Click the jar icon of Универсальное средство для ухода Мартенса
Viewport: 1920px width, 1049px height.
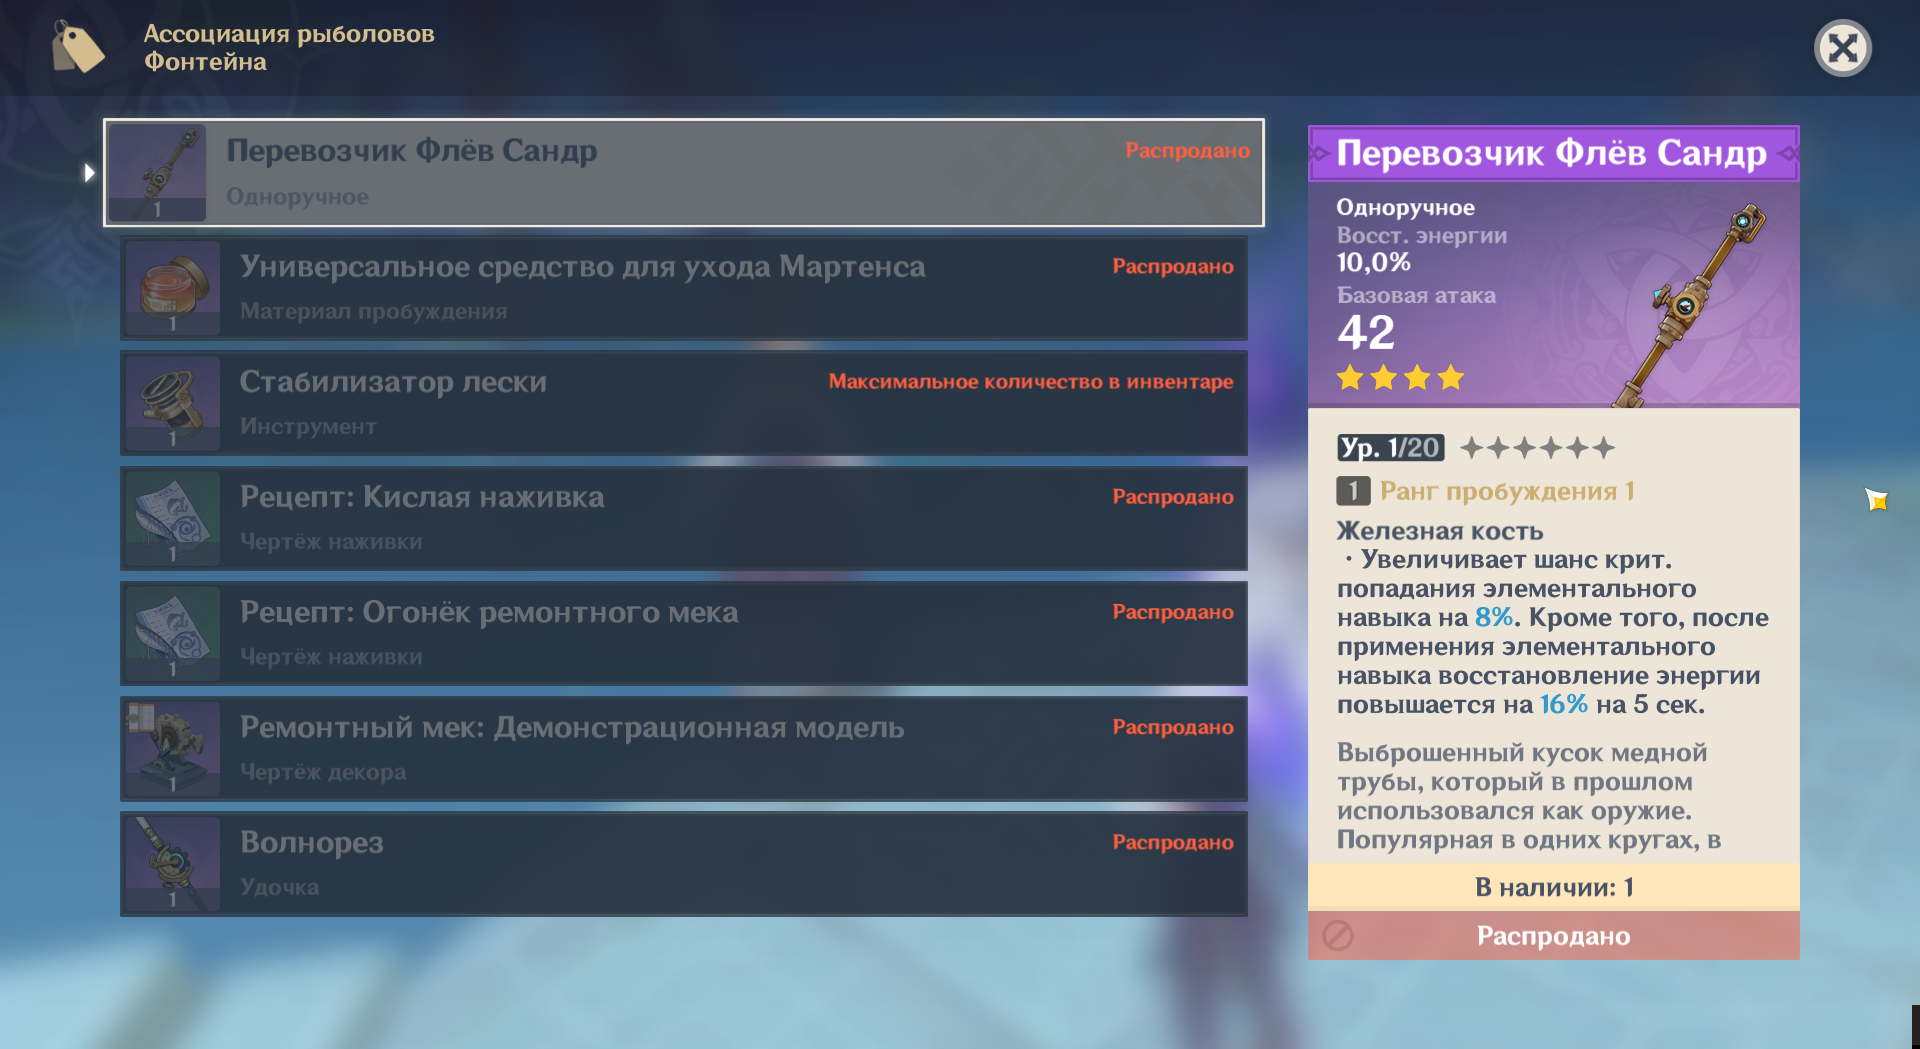click(x=172, y=288)
